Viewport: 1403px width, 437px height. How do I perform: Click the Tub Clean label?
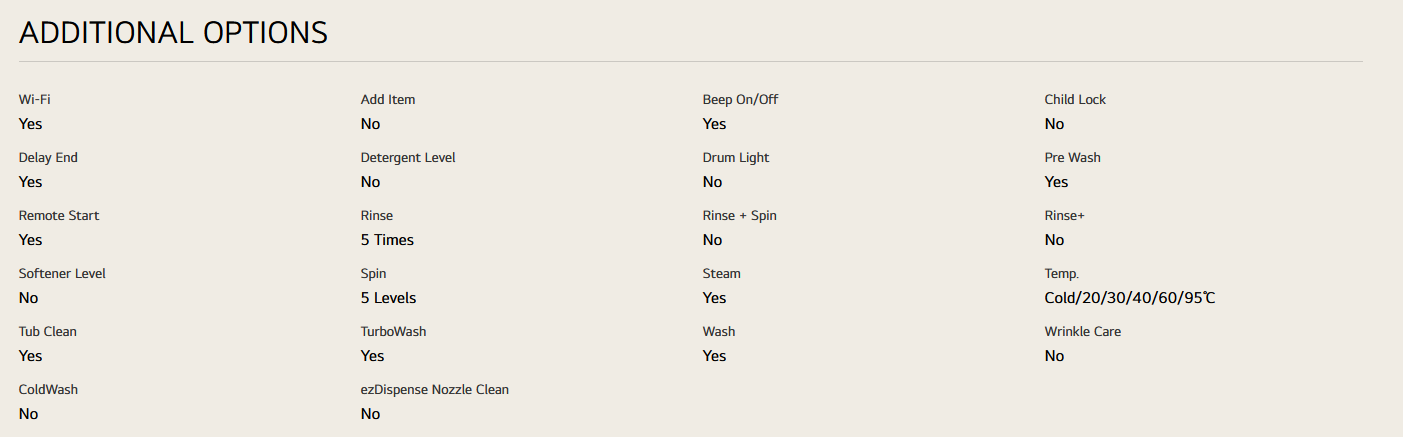point(48,332)
